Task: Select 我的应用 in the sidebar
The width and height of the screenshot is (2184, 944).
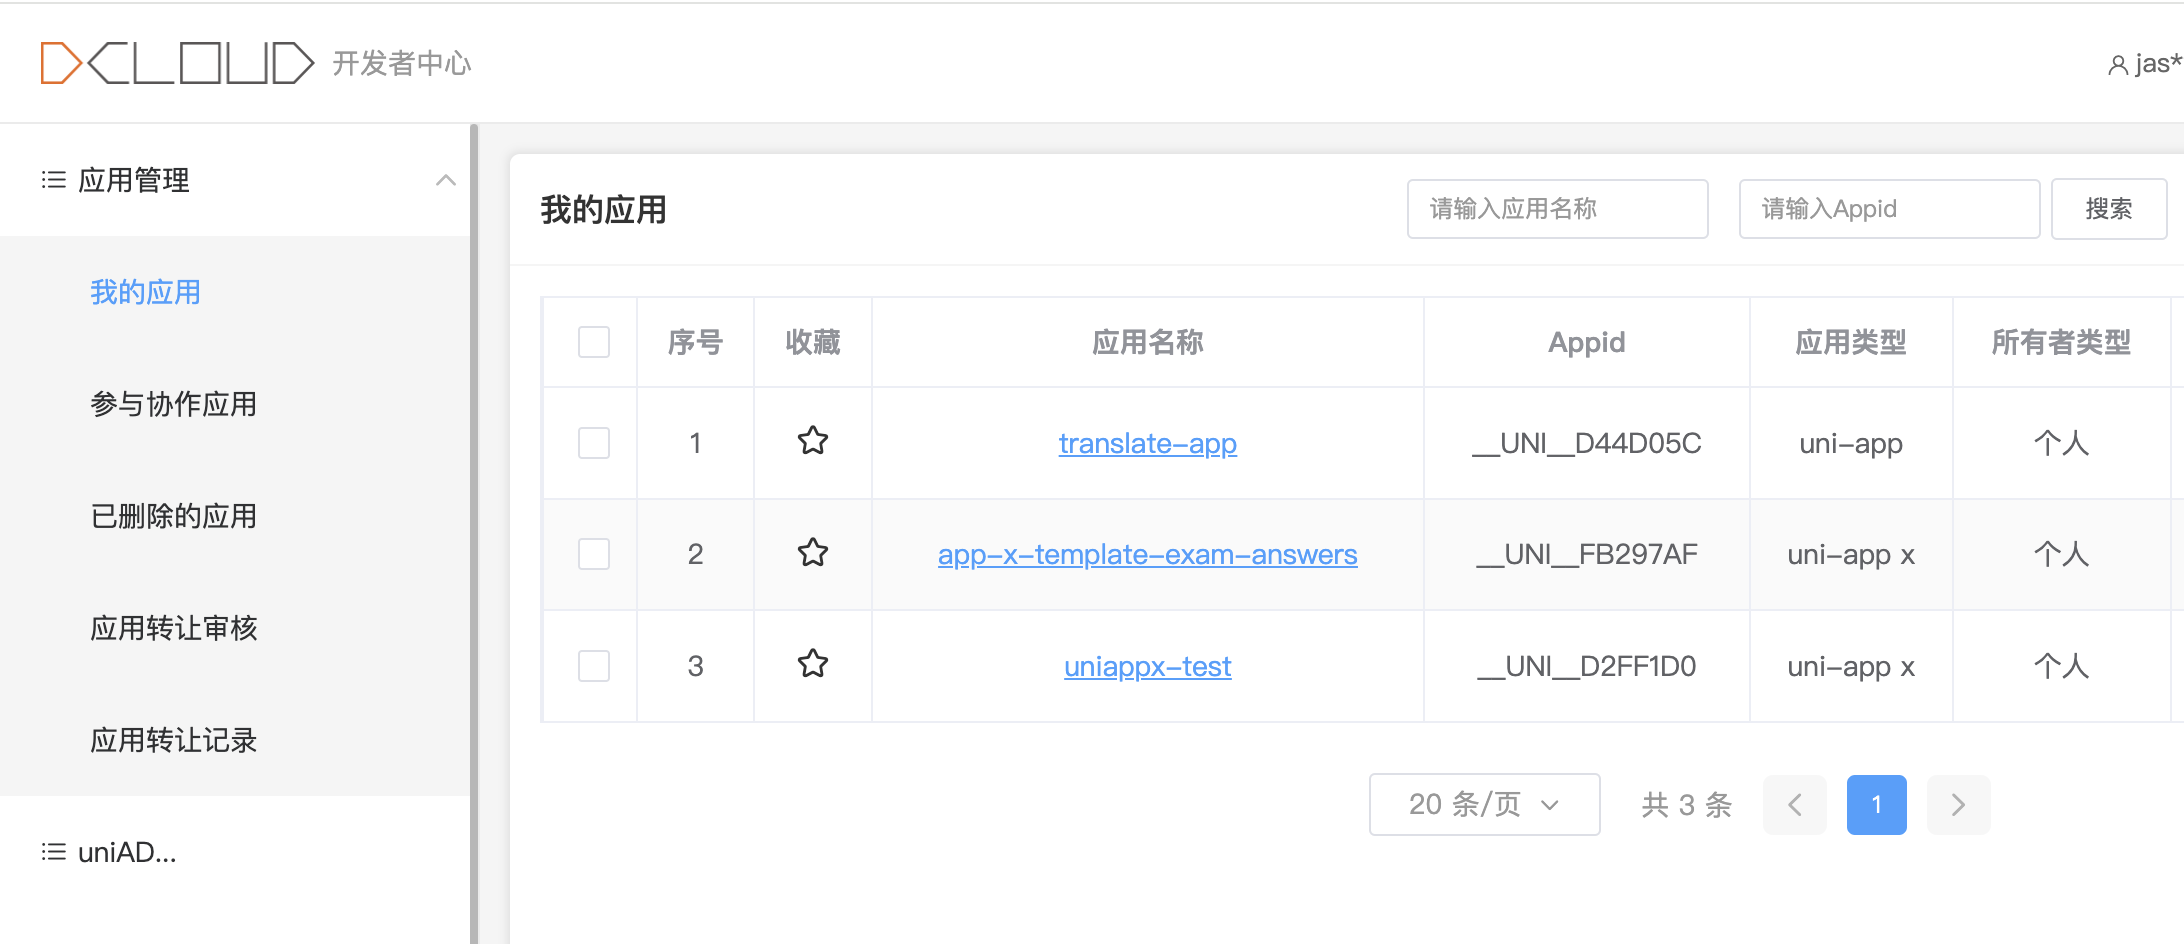Action: pos(145,292)
